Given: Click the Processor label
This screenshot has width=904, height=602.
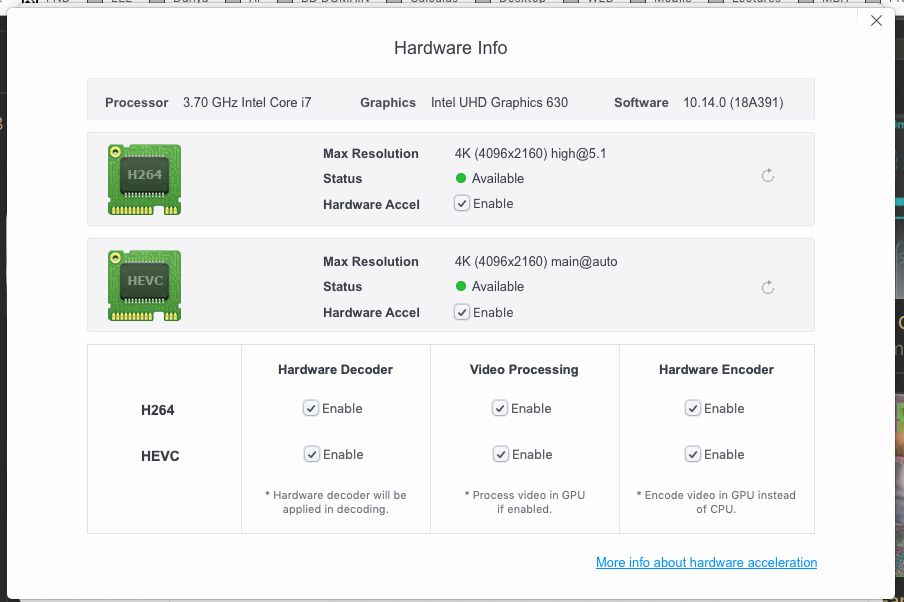Looking at the screenshot, I should (137, 103).
